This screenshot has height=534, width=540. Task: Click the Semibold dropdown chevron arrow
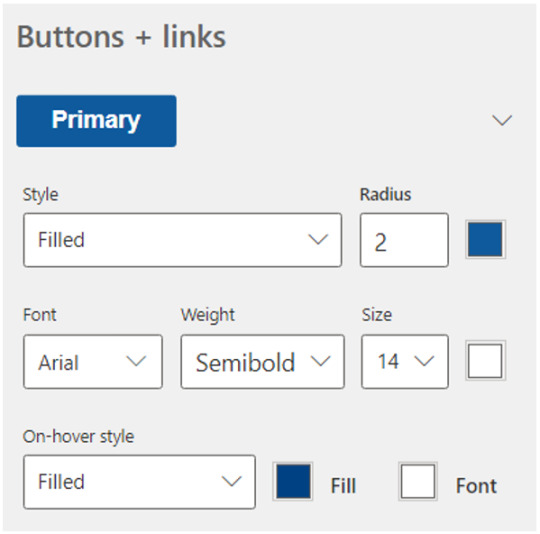[320, 361]
